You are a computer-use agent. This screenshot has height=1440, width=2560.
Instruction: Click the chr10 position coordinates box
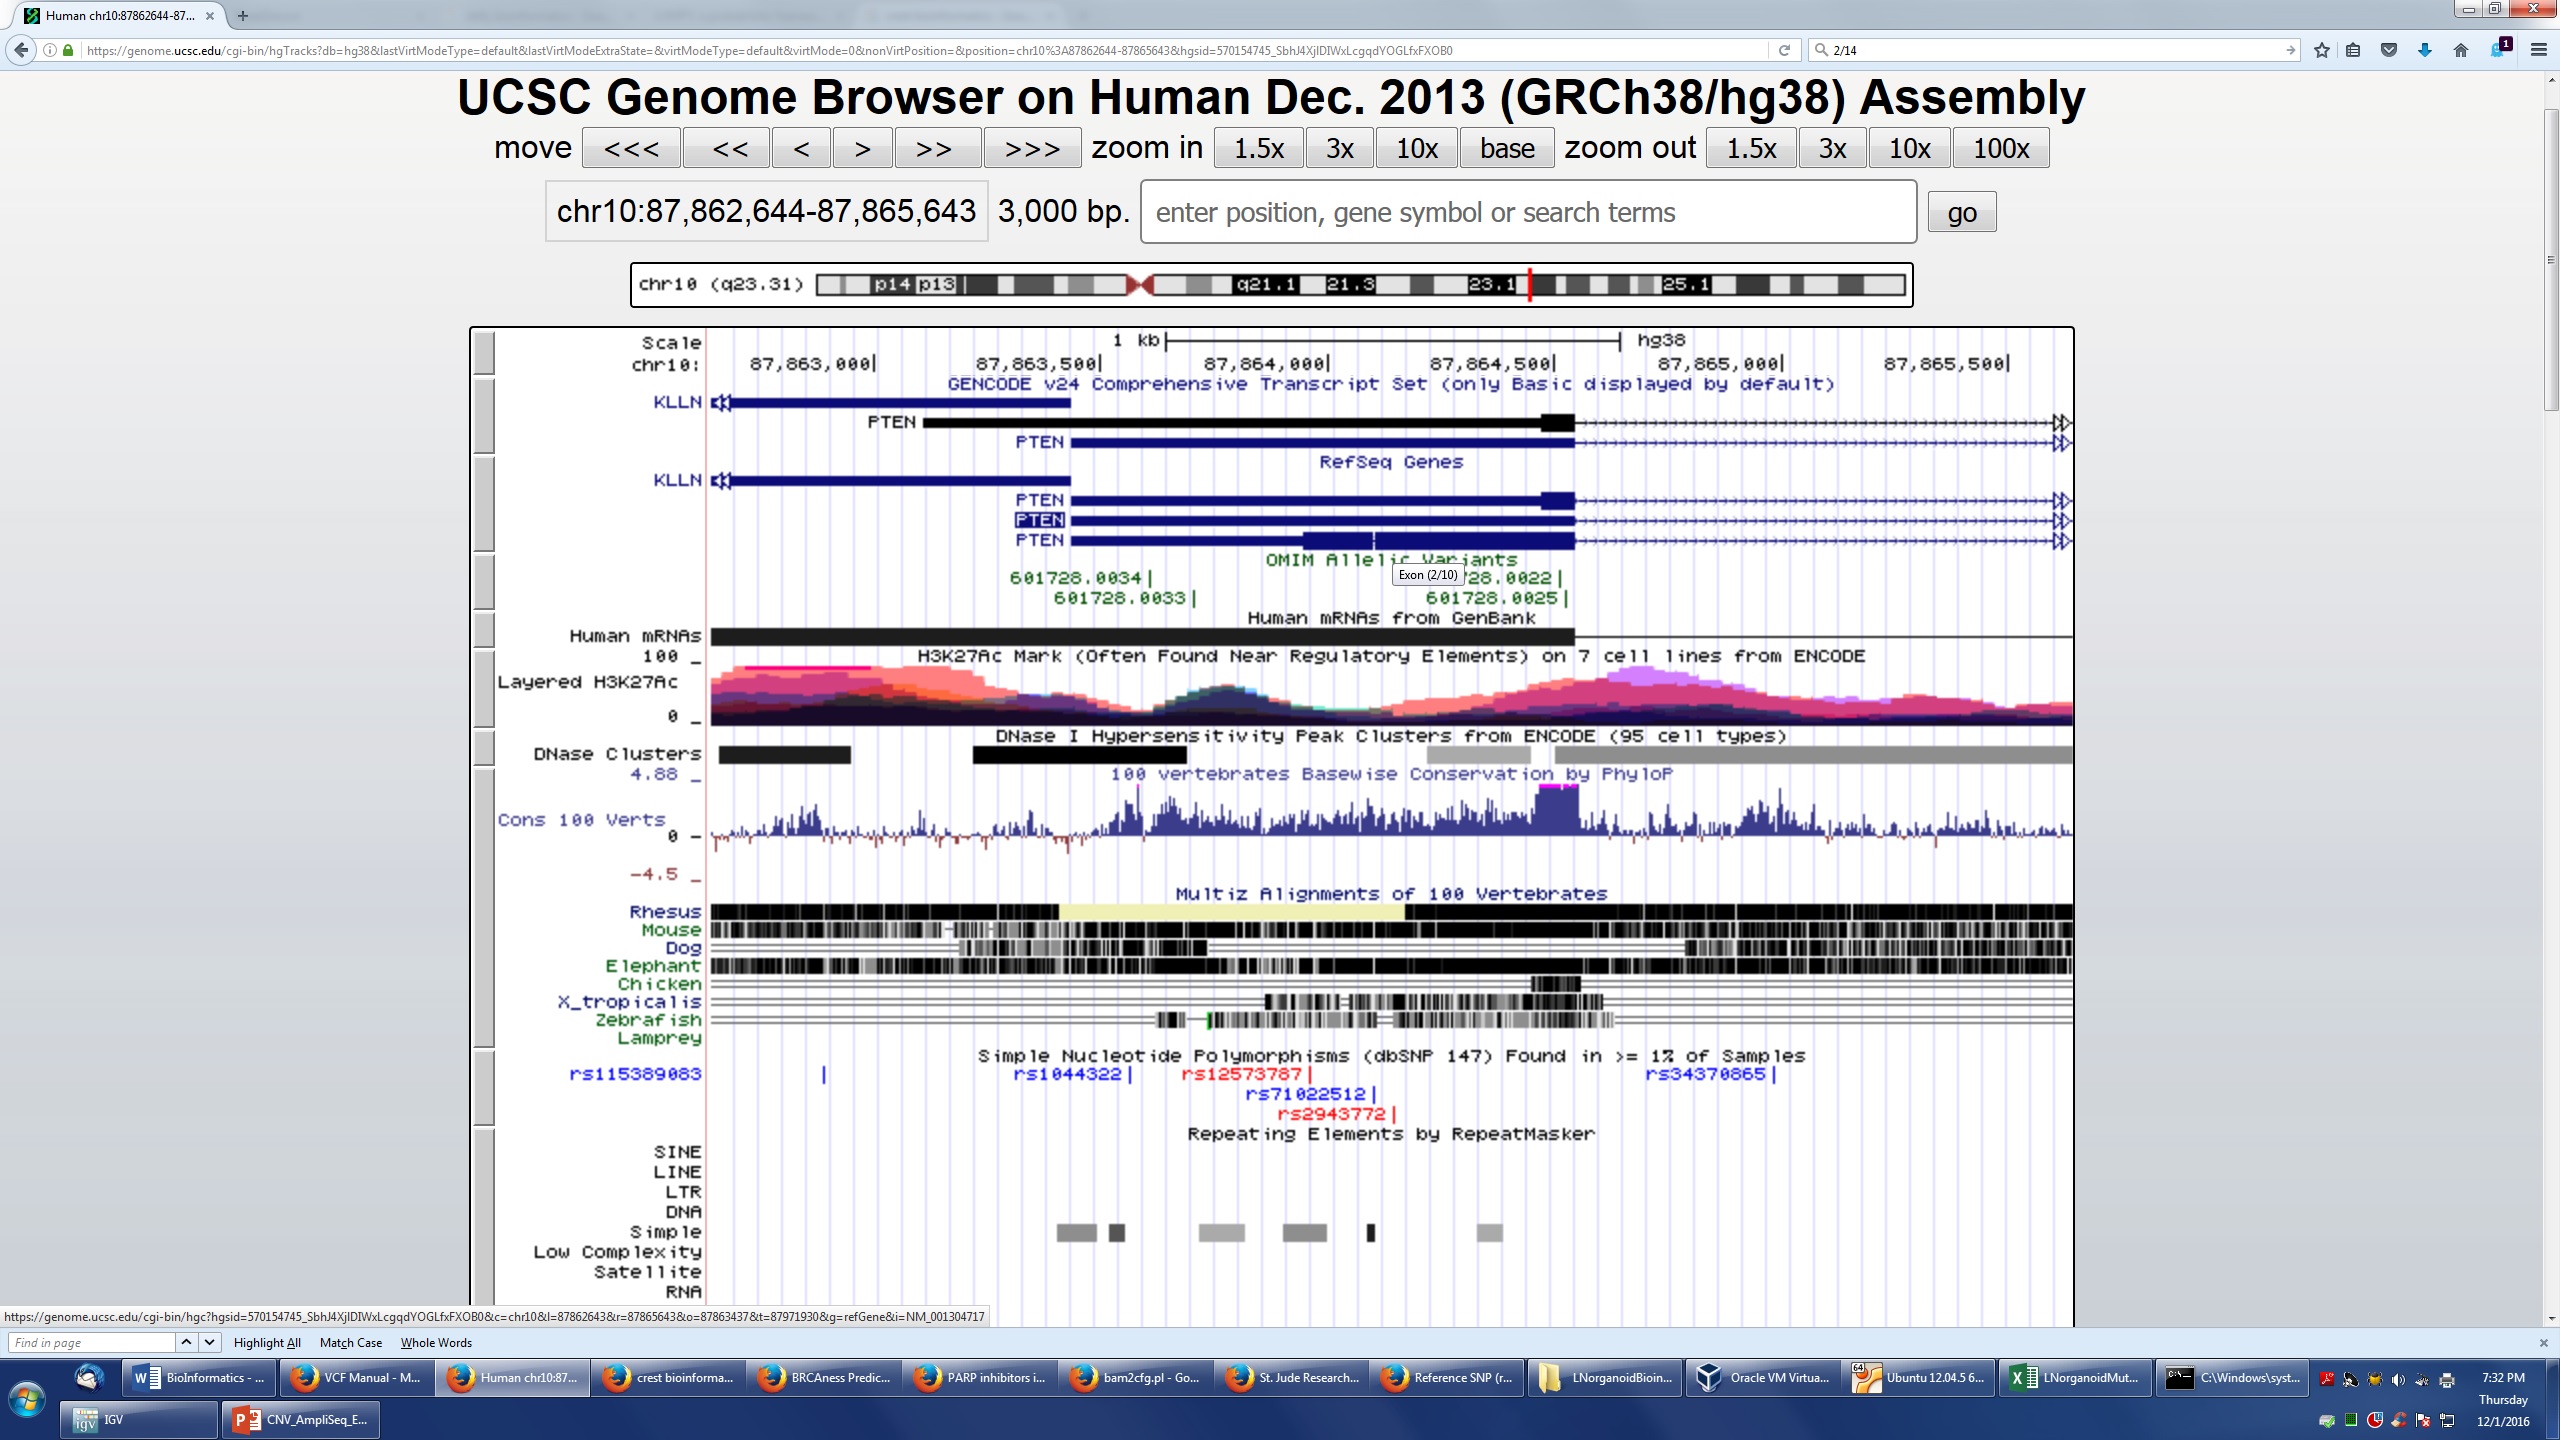click(x=766, y=211)
